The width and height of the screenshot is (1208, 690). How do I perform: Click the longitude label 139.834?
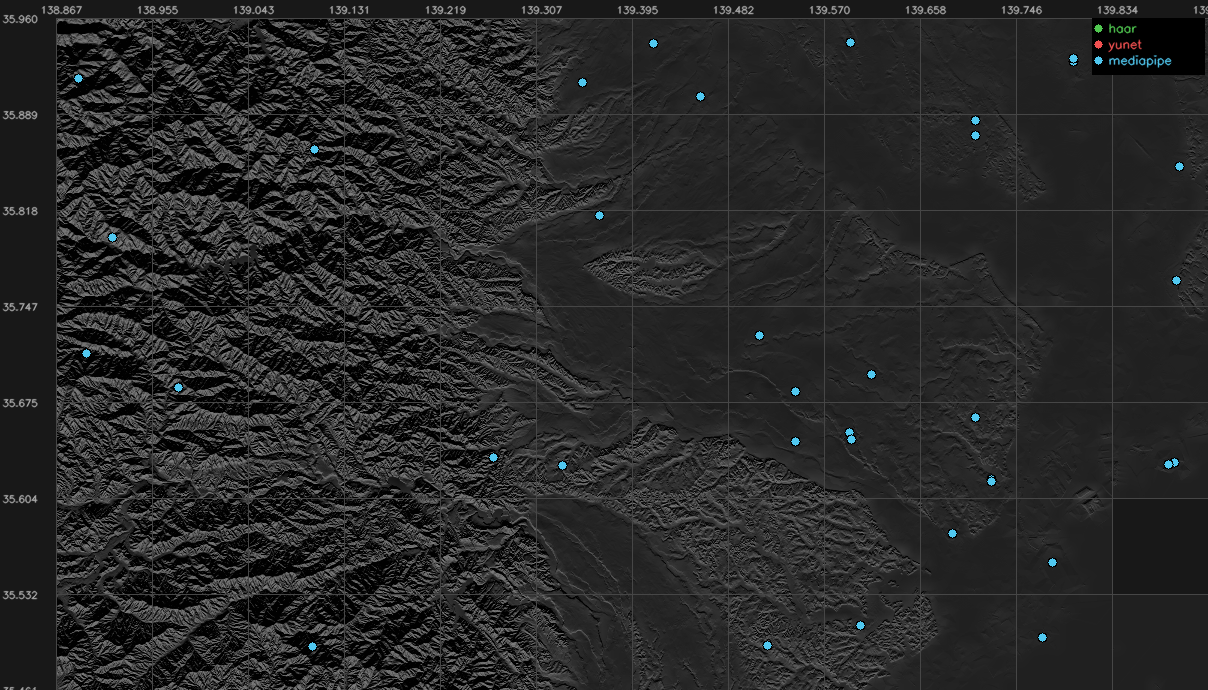pyautogui.click(x=1119, y=10)
